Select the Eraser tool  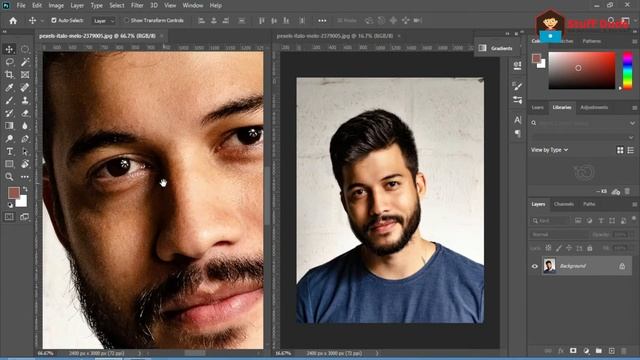tap(25, 113)
